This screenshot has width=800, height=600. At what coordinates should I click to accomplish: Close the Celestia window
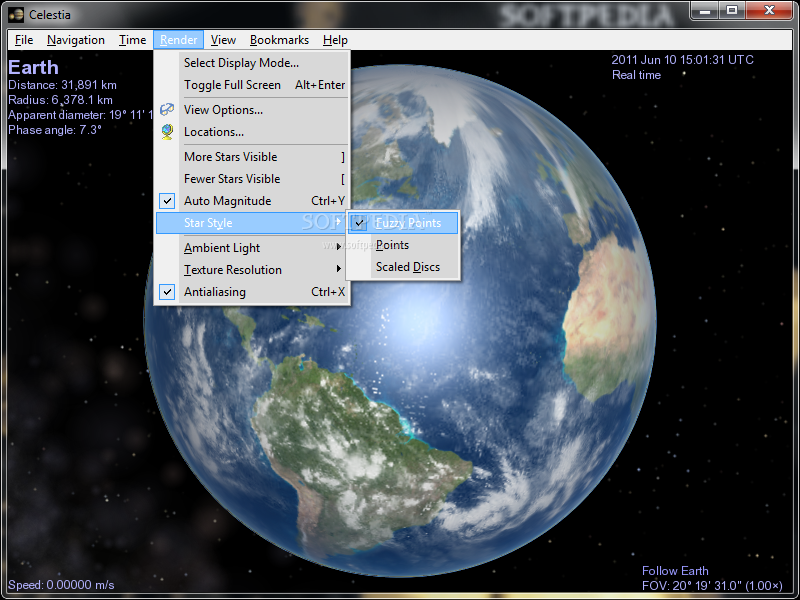[769, 10]
